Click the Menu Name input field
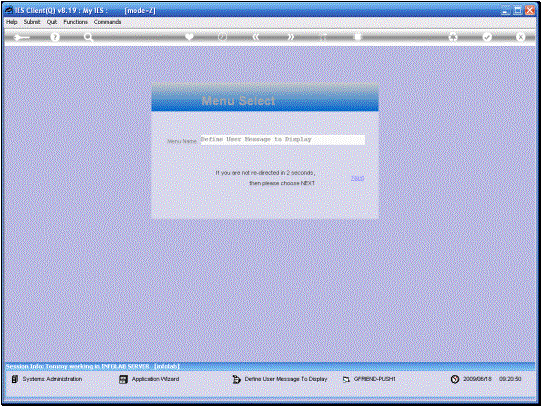541x406 pixels. 283,140
